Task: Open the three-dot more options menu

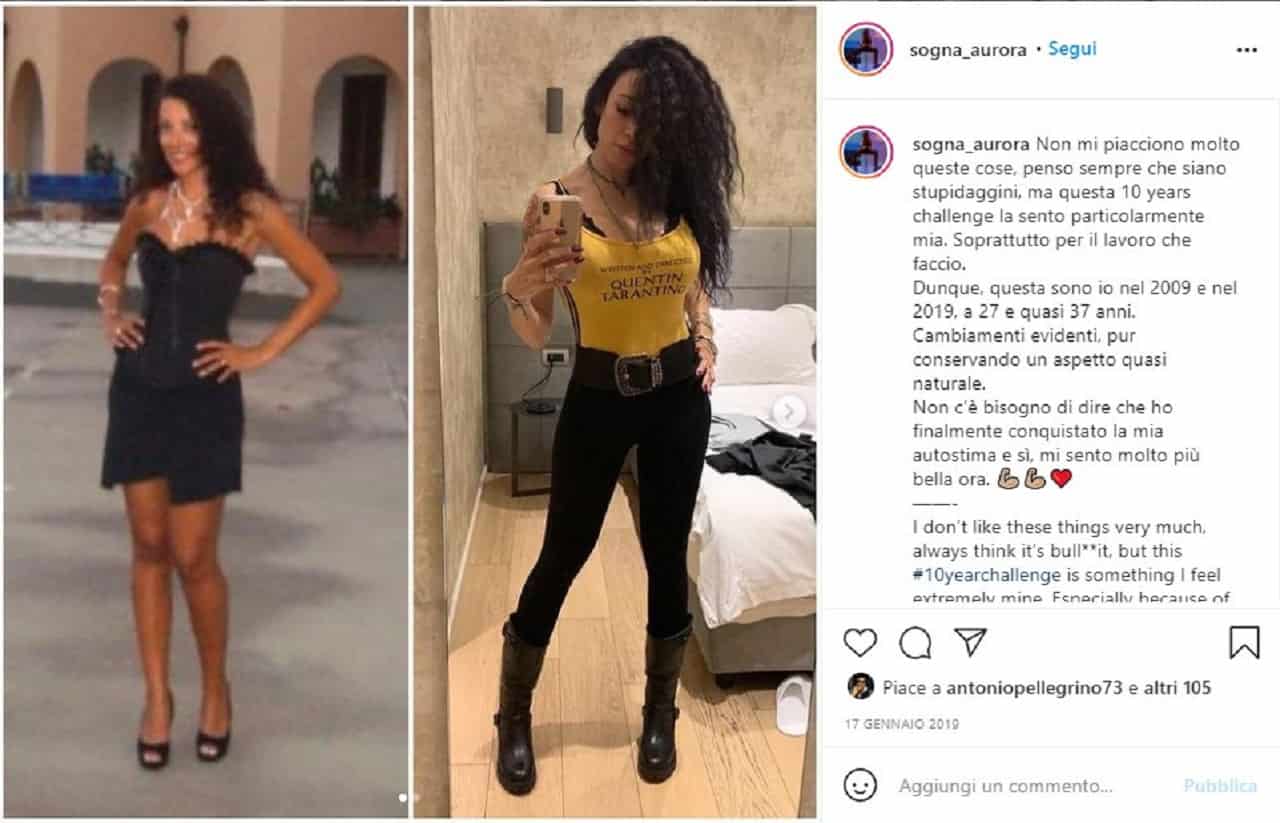Action: [x=1246, y=49]
